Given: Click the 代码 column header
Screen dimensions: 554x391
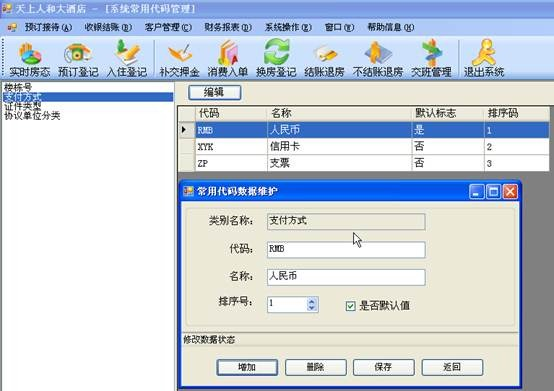Looking at the screenshot, I should tap(231, 114).
